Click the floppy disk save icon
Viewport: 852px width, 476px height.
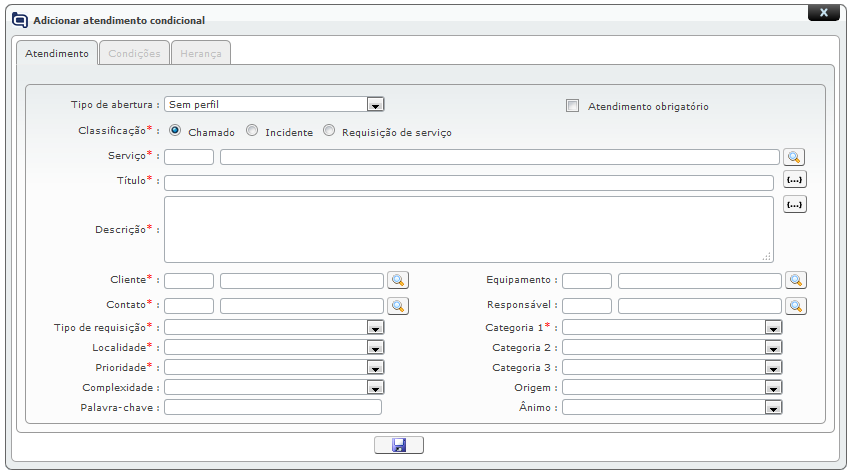(399, 445)
